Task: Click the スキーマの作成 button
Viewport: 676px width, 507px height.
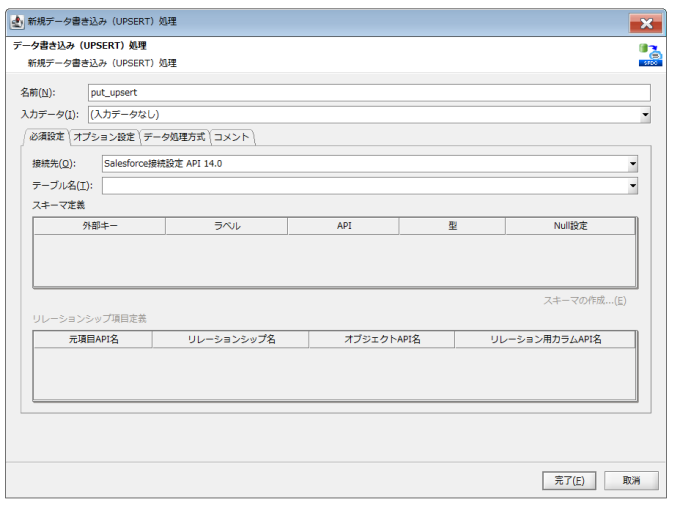Action: point(584,300)
